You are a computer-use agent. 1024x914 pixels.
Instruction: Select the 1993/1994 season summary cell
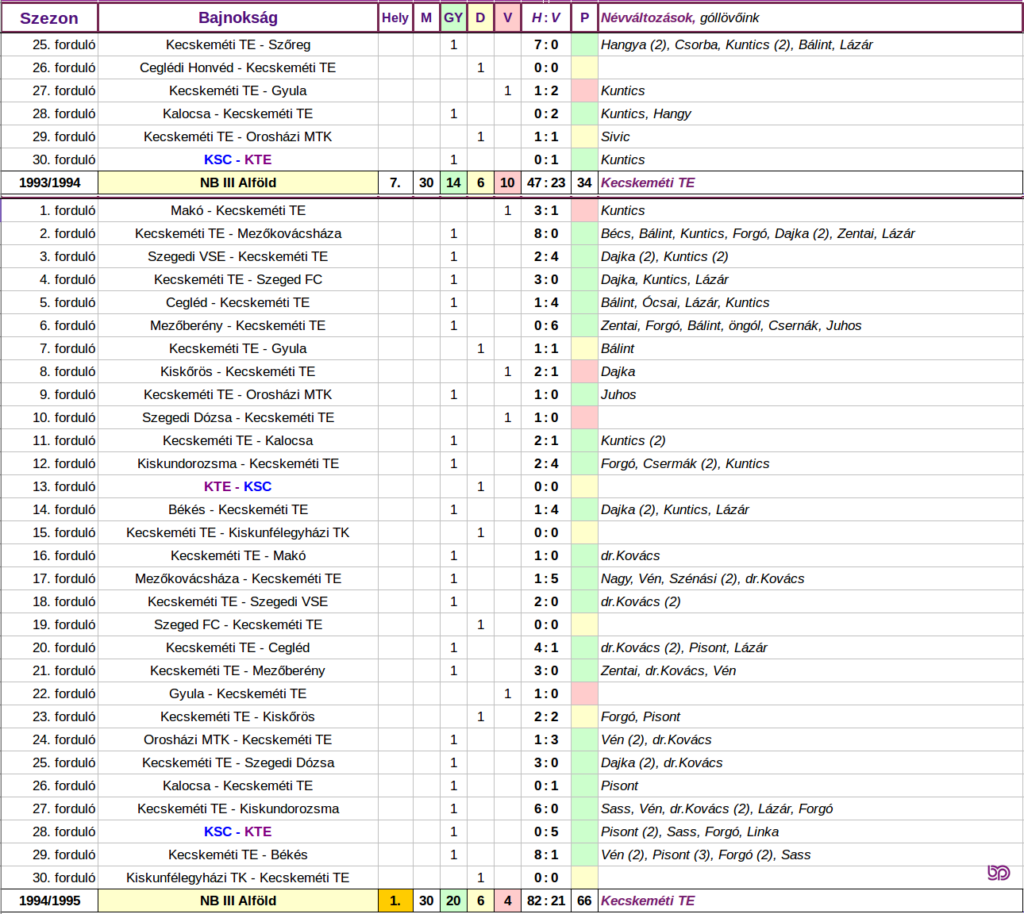click(50, 183)
